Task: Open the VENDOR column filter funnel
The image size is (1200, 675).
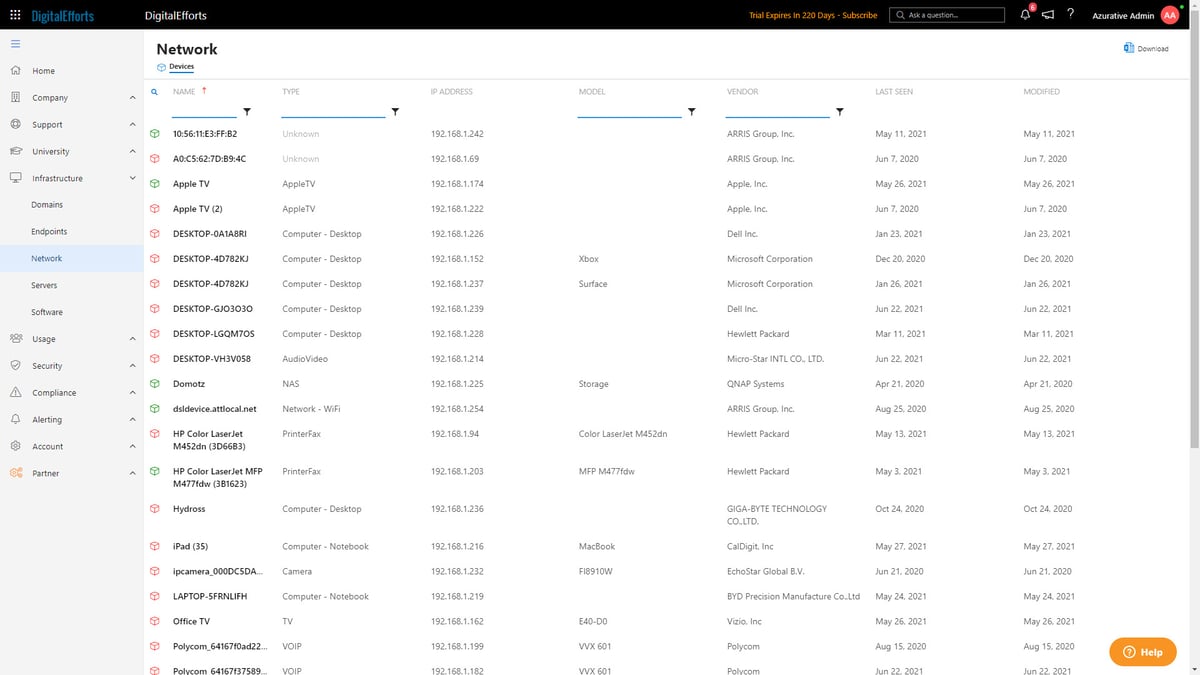Action: click(x=839, y=112)
